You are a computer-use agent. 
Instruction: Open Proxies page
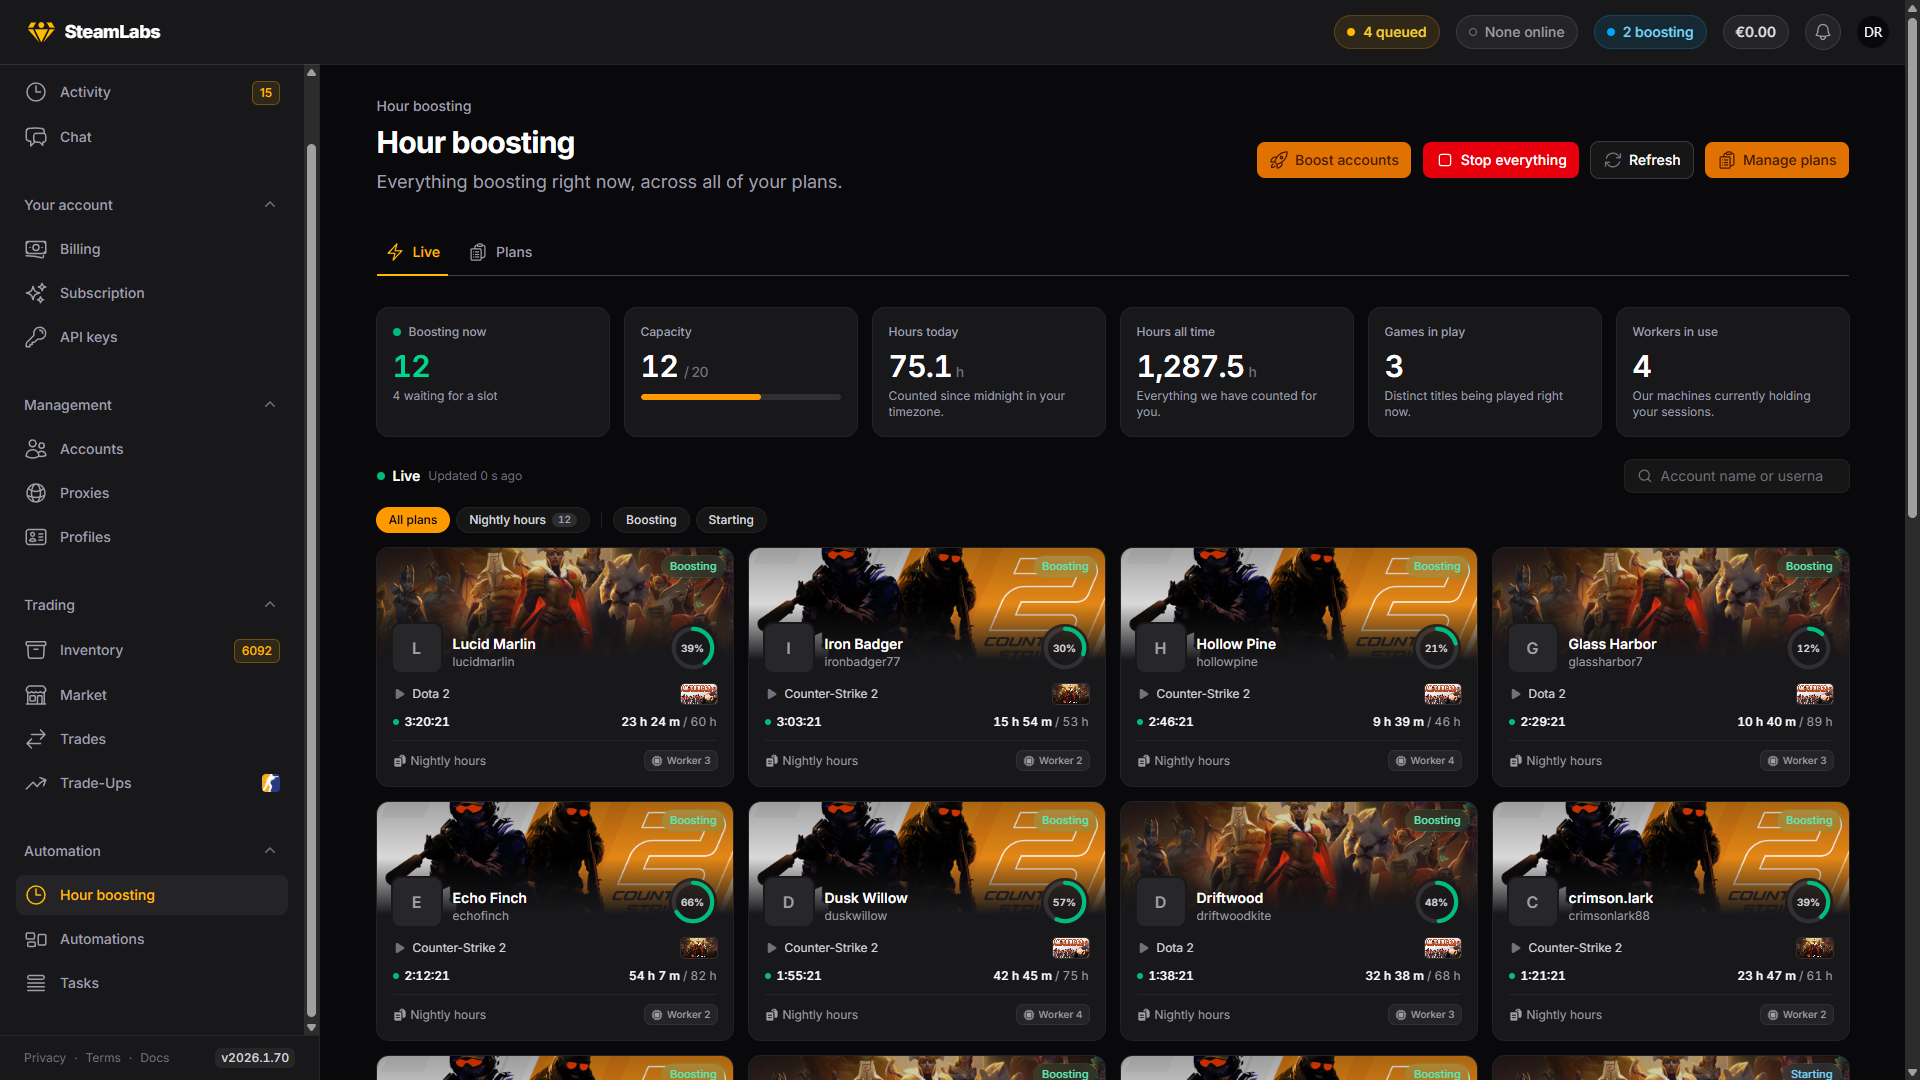[152, 493]
